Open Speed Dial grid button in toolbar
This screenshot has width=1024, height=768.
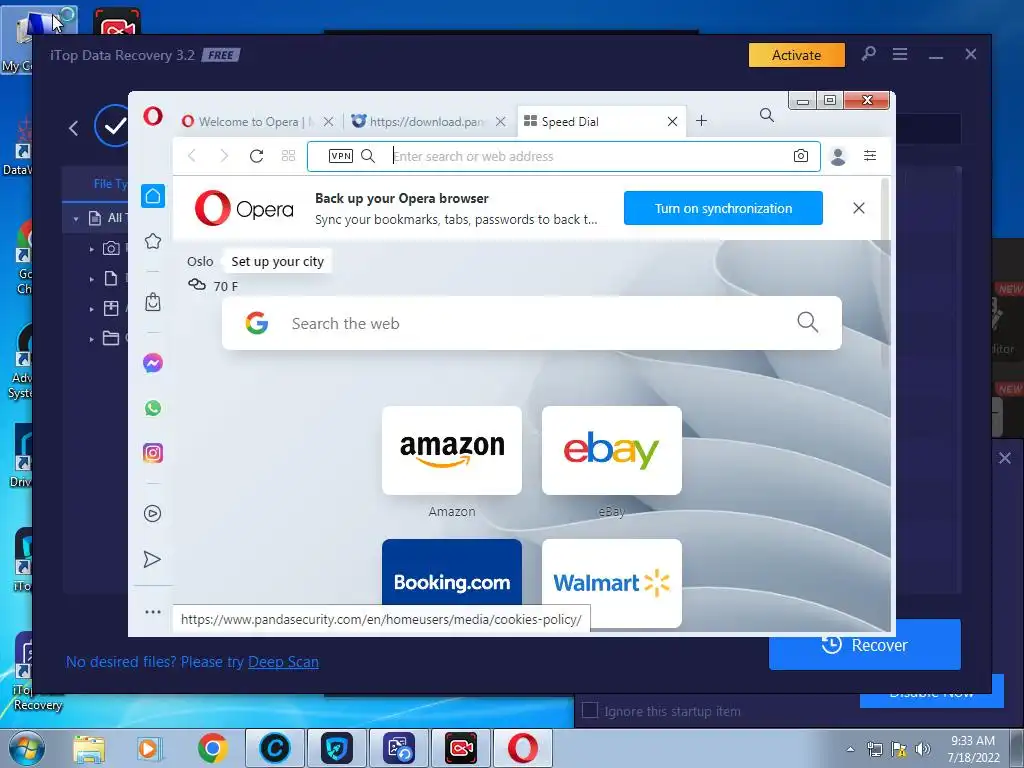[289, 156]
